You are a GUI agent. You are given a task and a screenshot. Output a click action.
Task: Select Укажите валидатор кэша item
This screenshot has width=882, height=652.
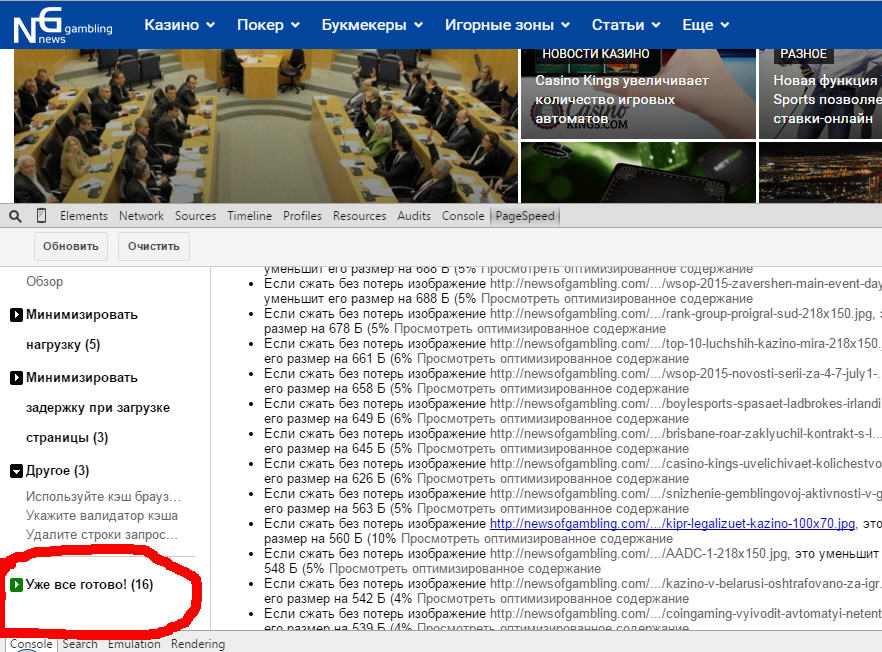(102, 516)
